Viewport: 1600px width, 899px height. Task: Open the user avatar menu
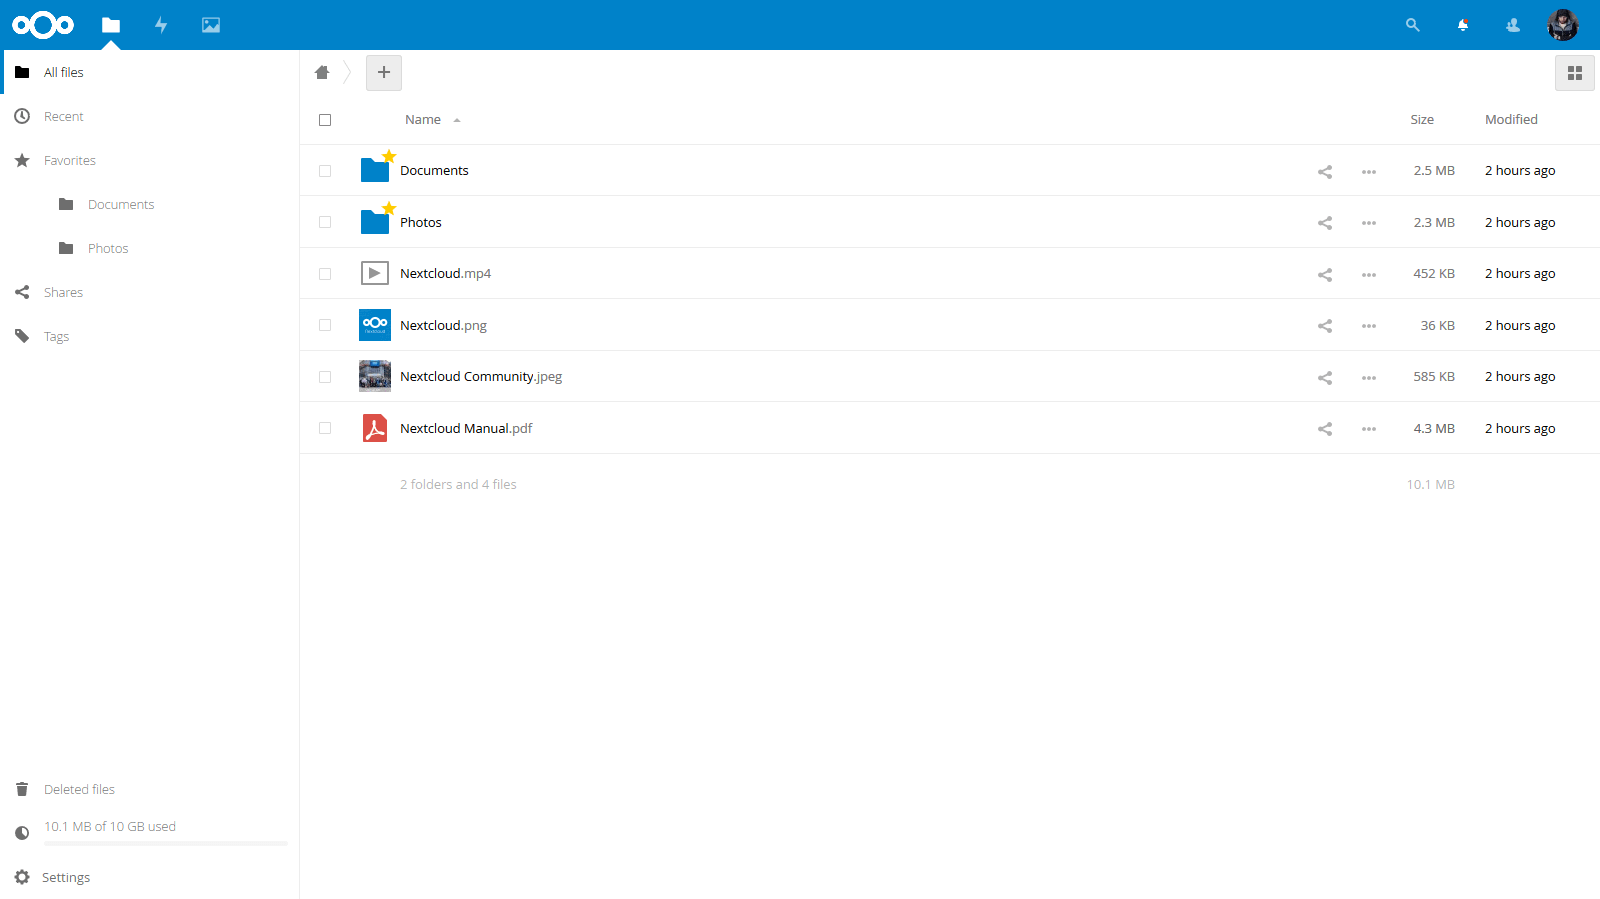[1563, 25]
